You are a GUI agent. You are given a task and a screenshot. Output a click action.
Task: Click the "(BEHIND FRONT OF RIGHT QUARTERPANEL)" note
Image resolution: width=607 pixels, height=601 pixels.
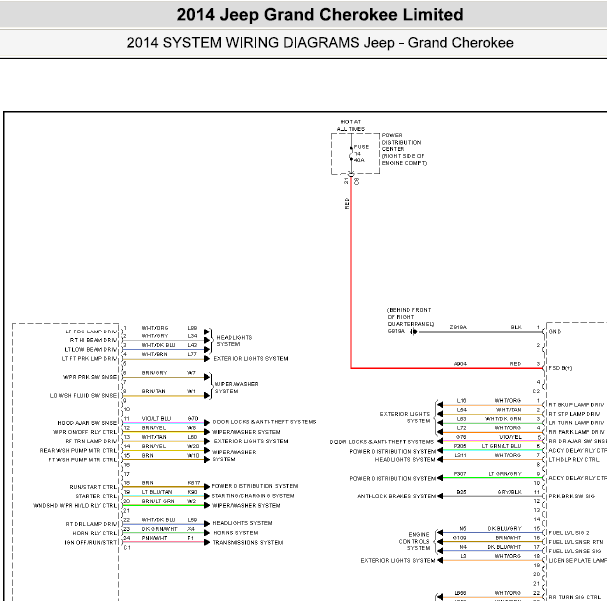pos(410,317)
